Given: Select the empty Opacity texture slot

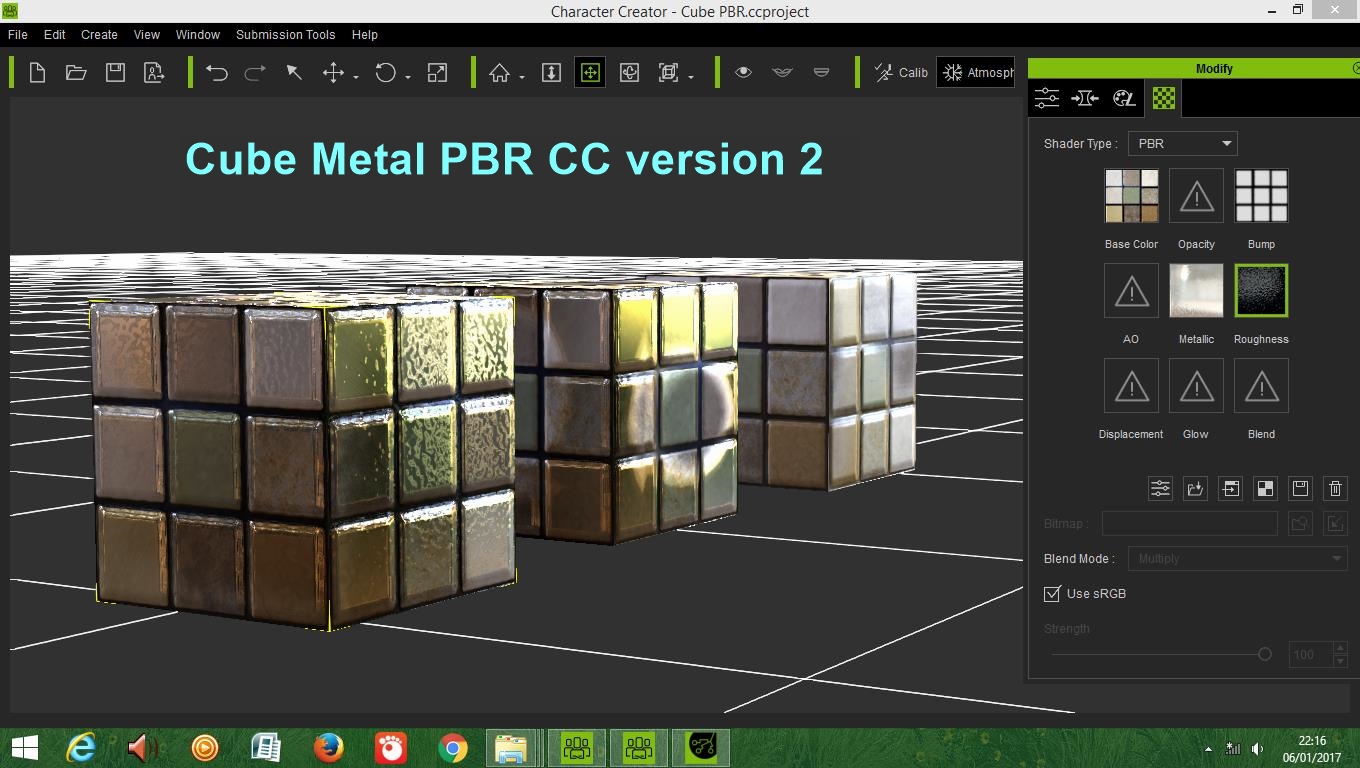Looking at the screenshot, I should pos(1196,196).
